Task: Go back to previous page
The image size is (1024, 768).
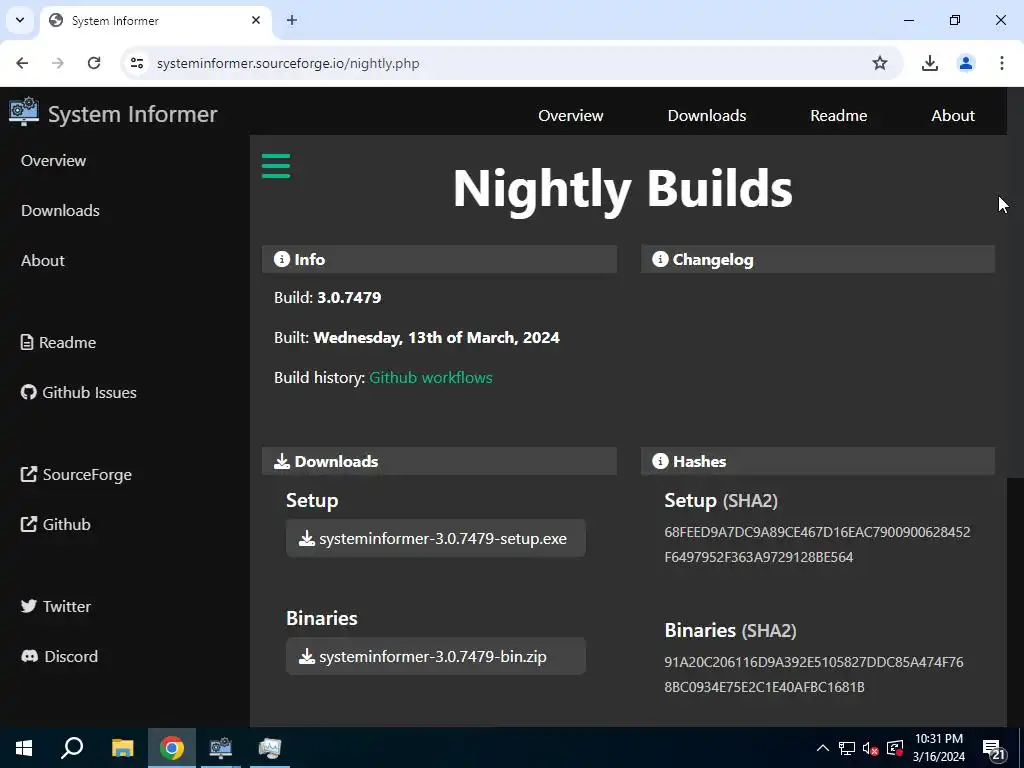Action: click(x=22, y=63)
